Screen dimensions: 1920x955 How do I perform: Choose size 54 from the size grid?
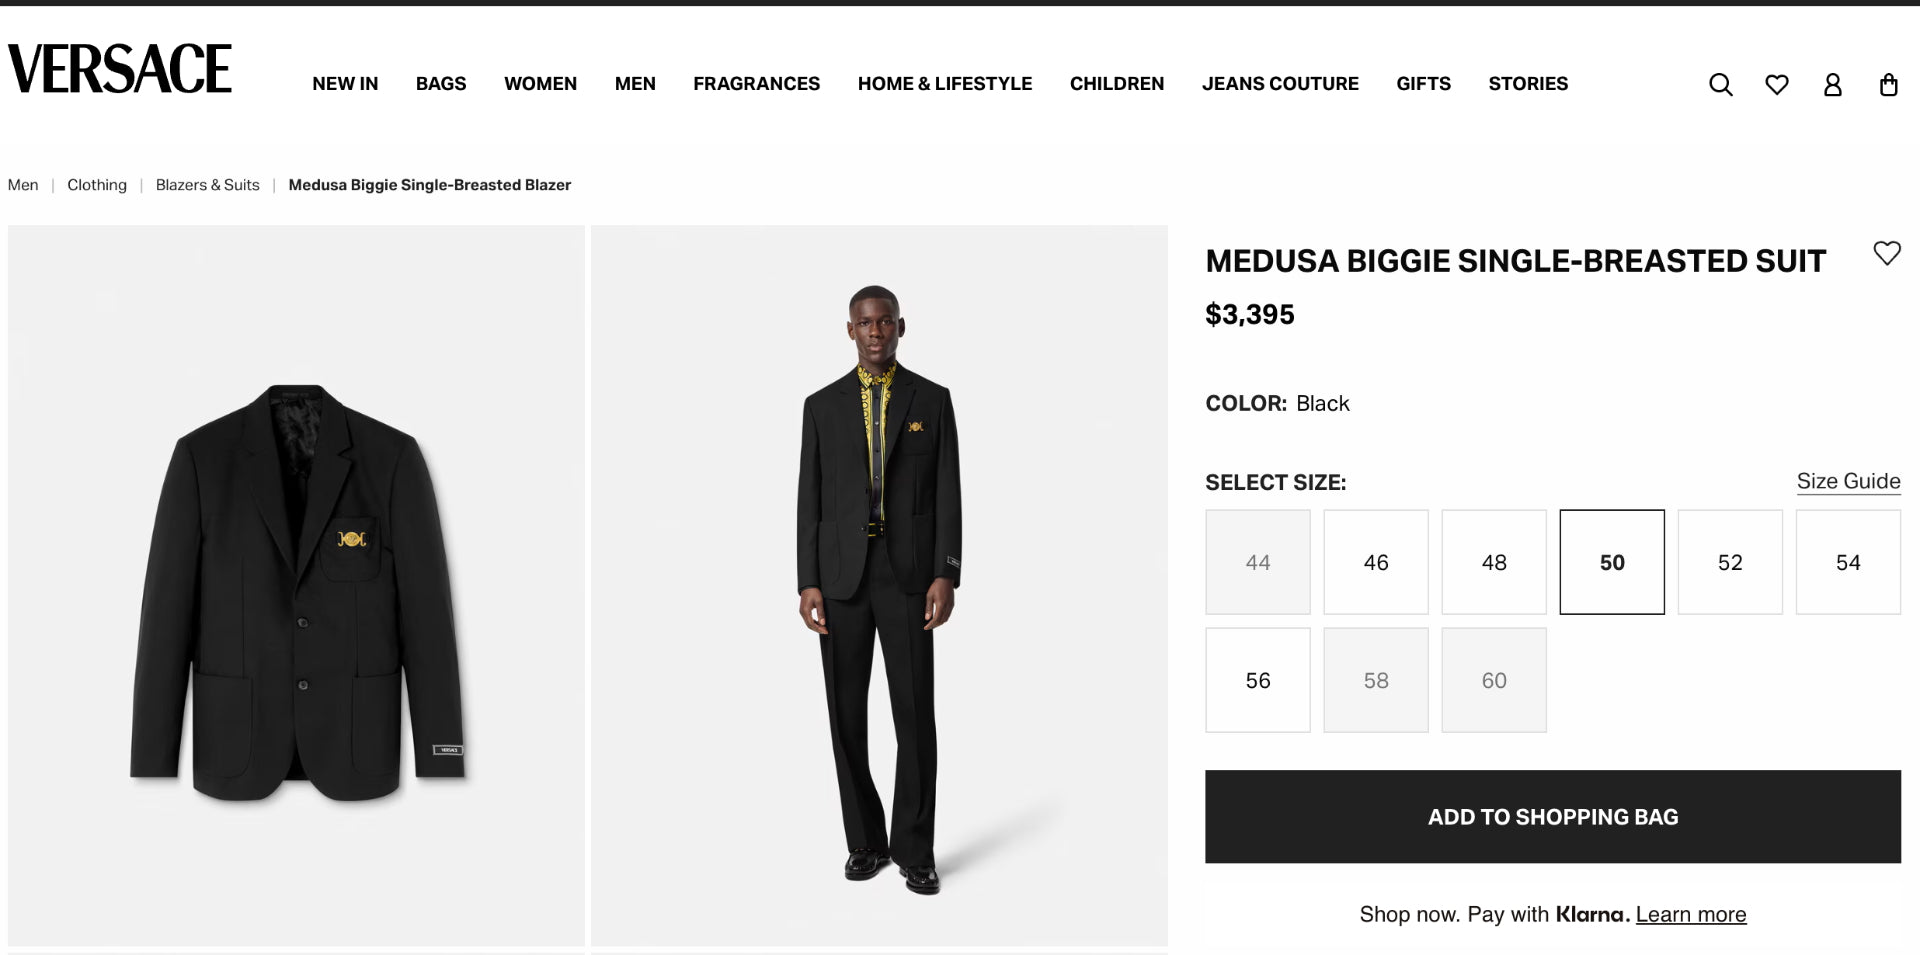[1848, 562]
